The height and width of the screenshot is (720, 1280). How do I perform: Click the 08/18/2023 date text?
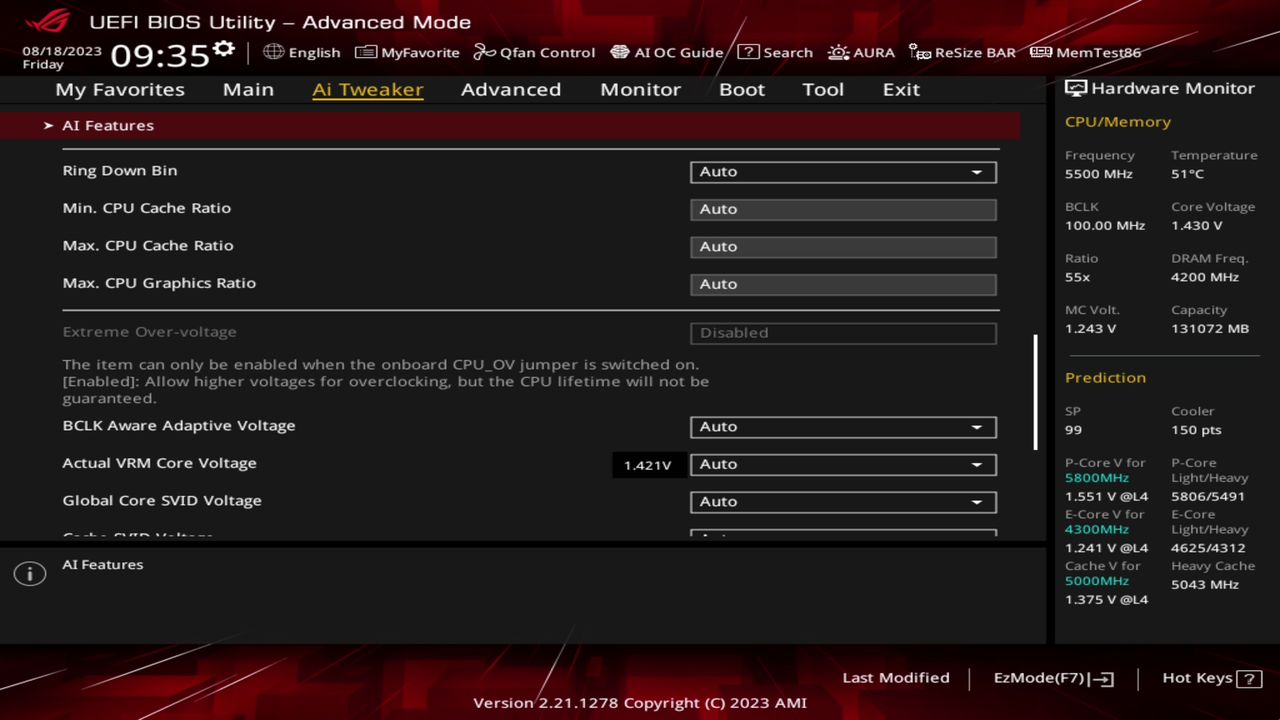click(x=62, y=50)
